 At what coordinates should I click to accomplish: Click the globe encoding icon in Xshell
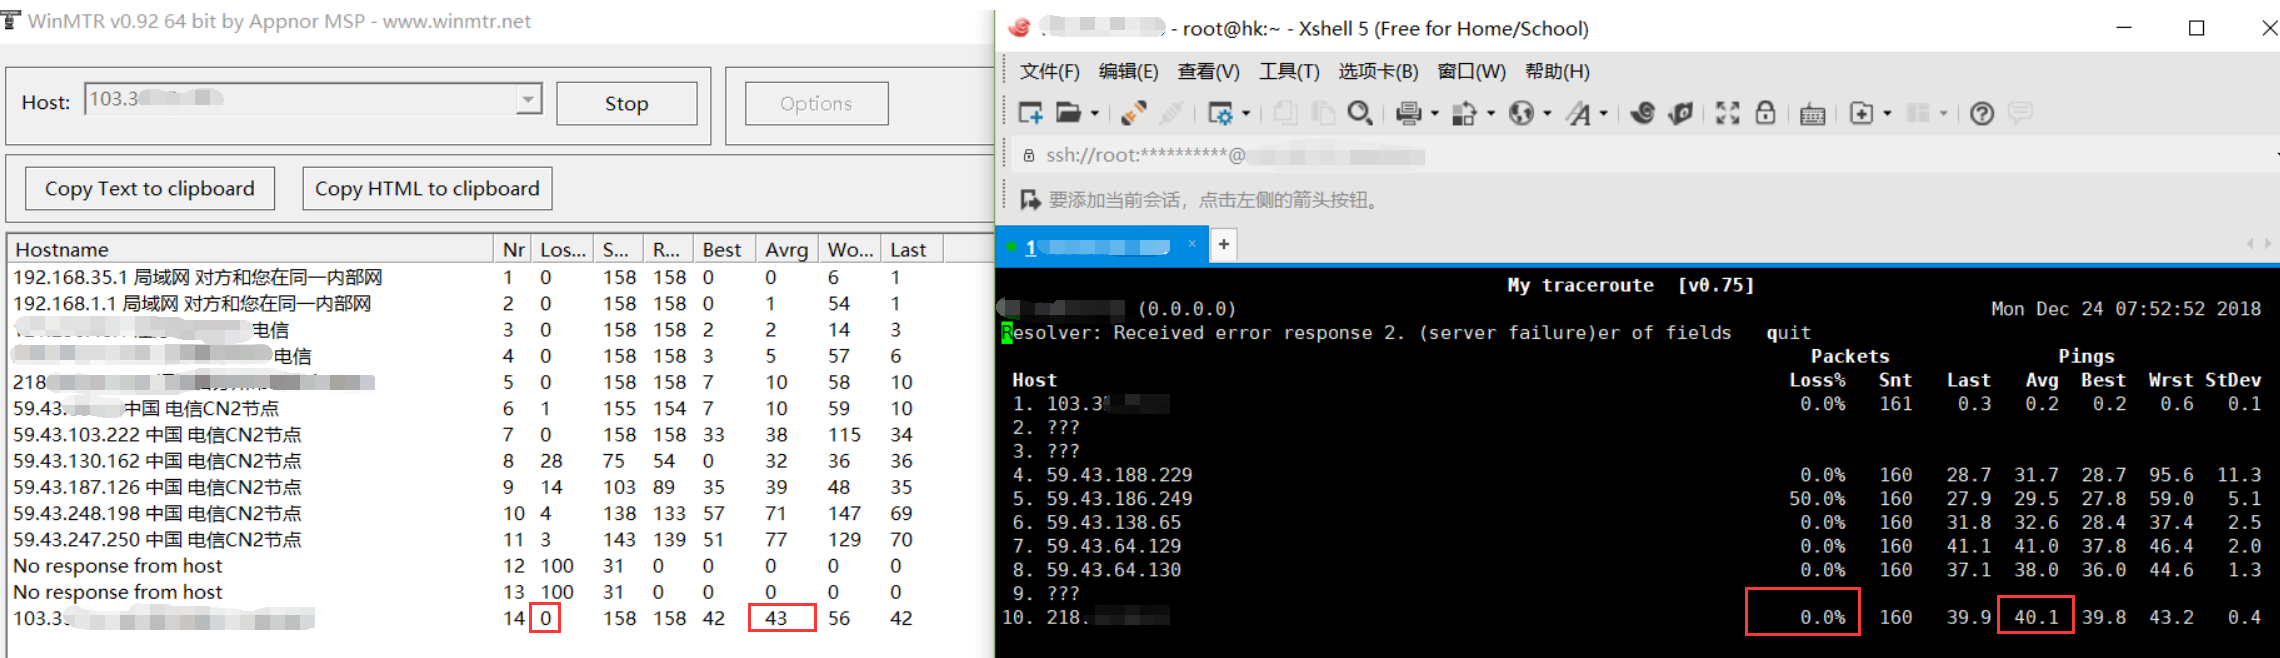click(1521, 113)
